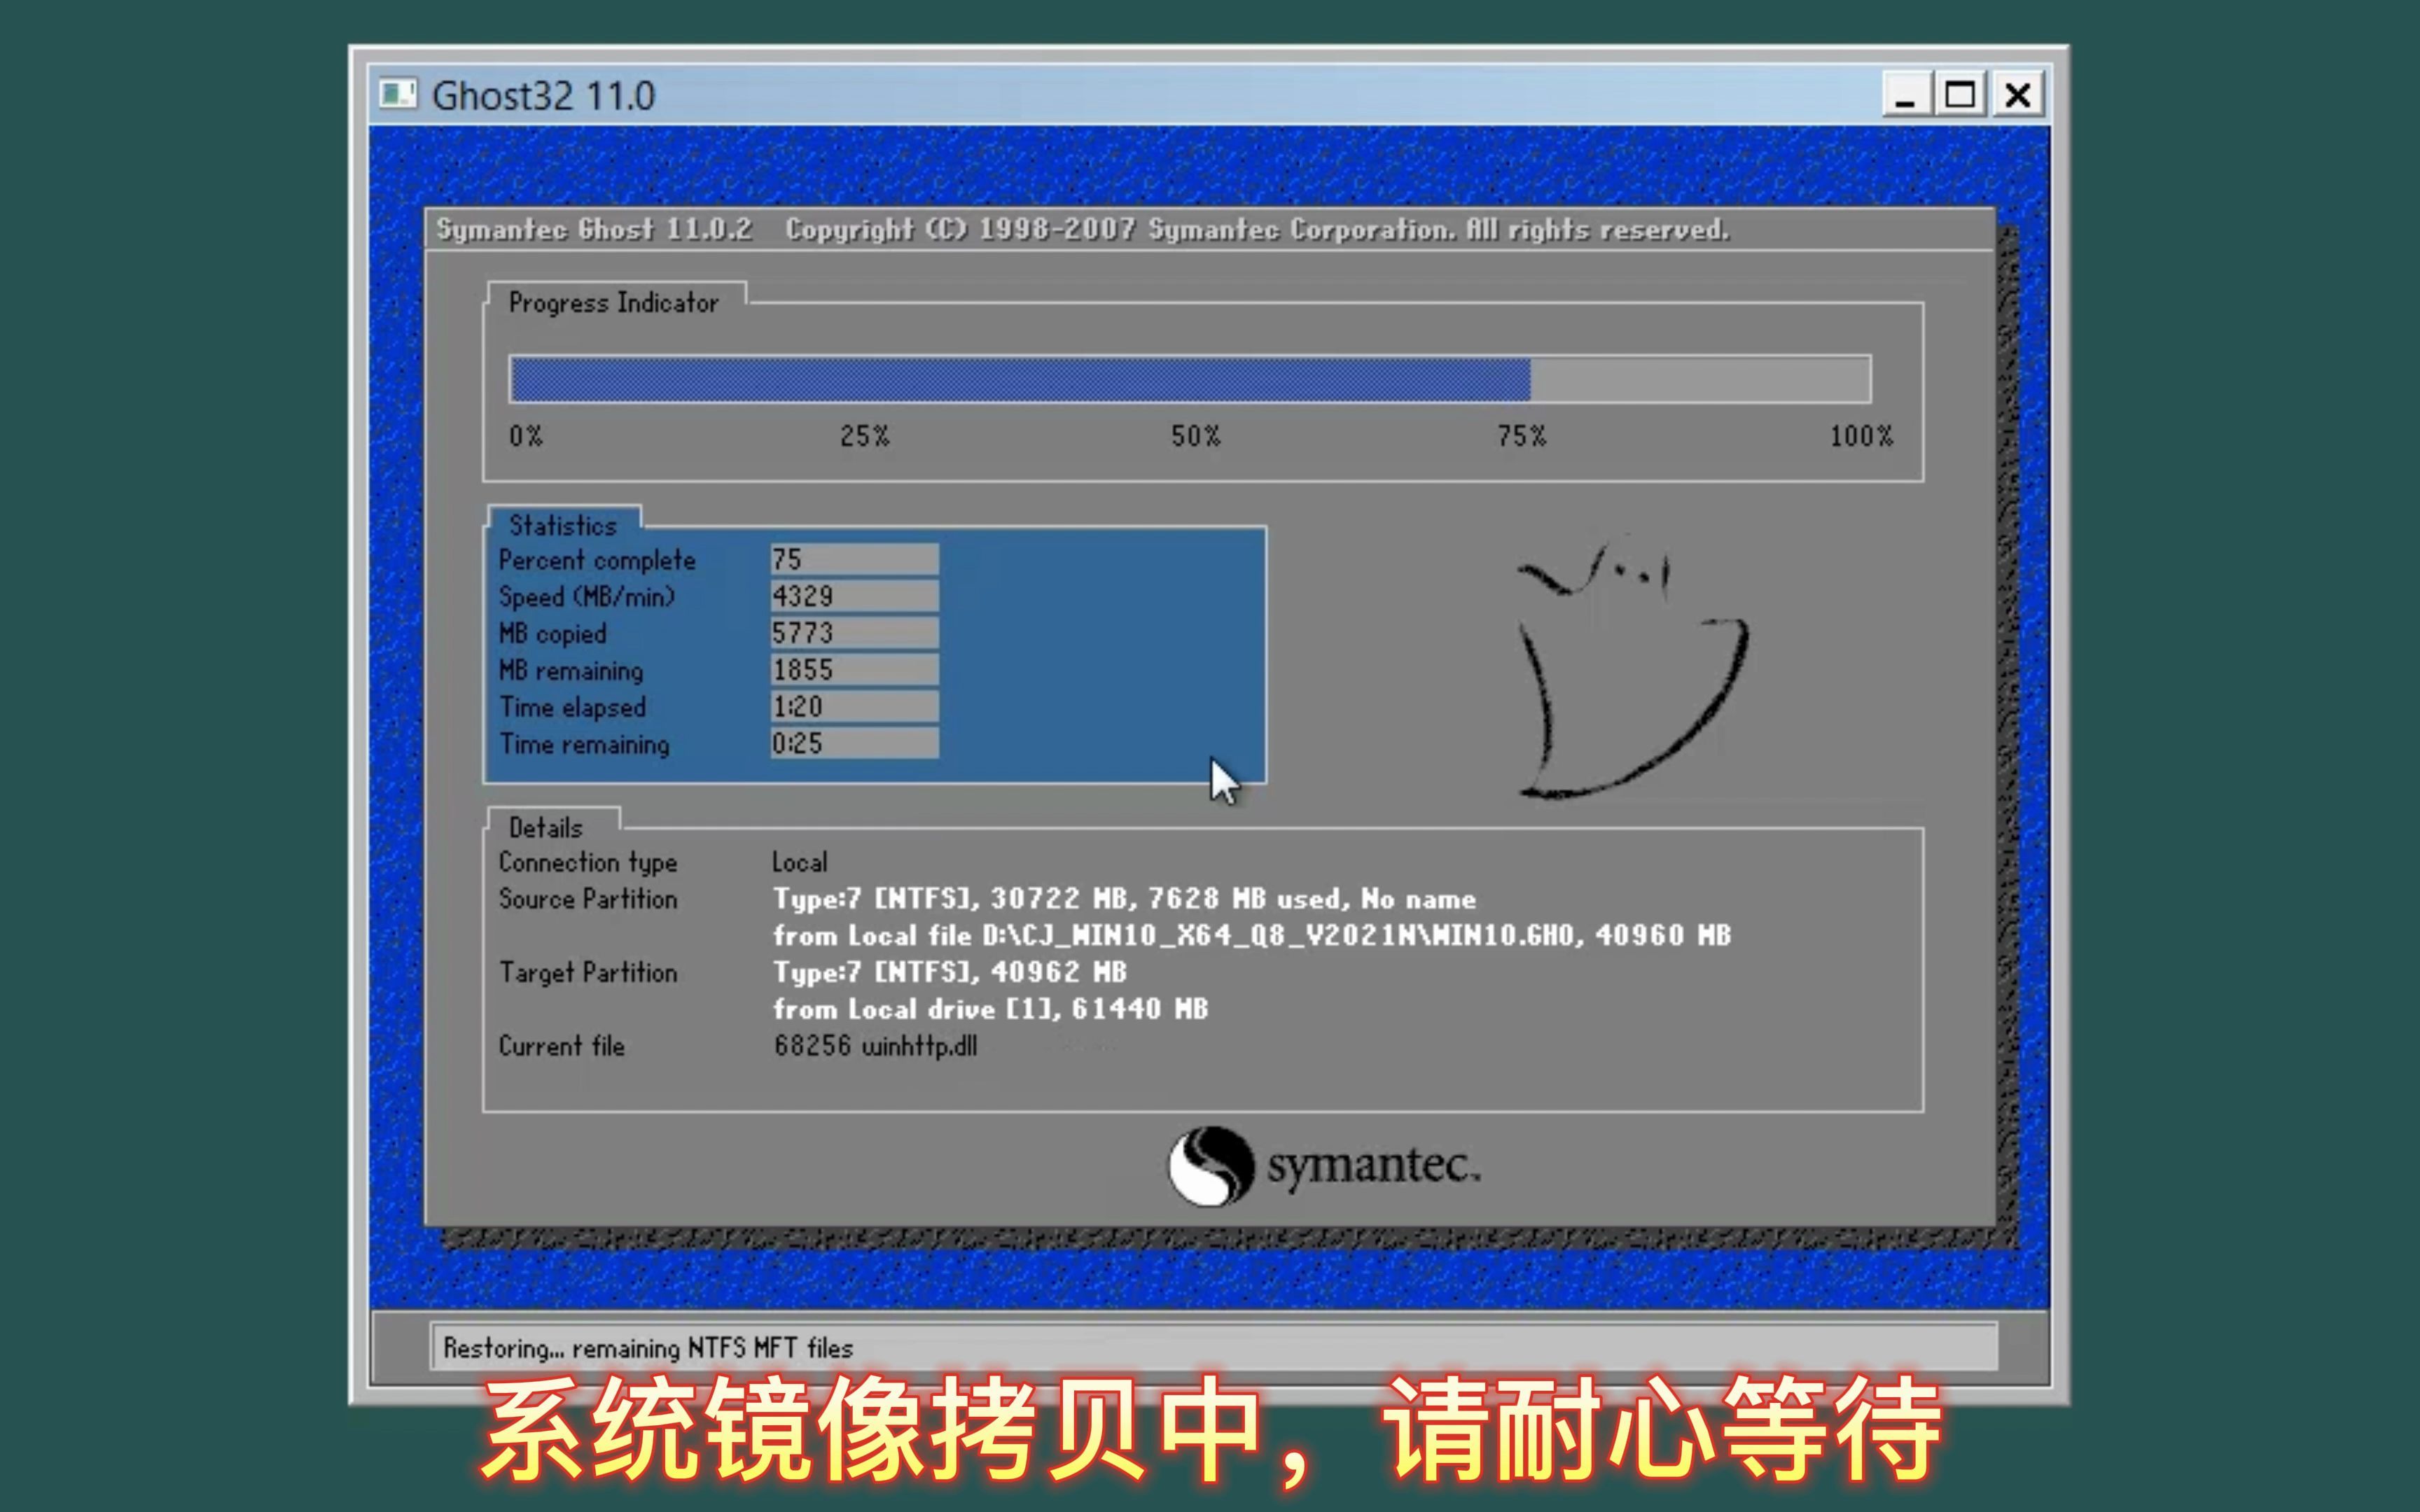Click the Percent complete value 75

854,559
